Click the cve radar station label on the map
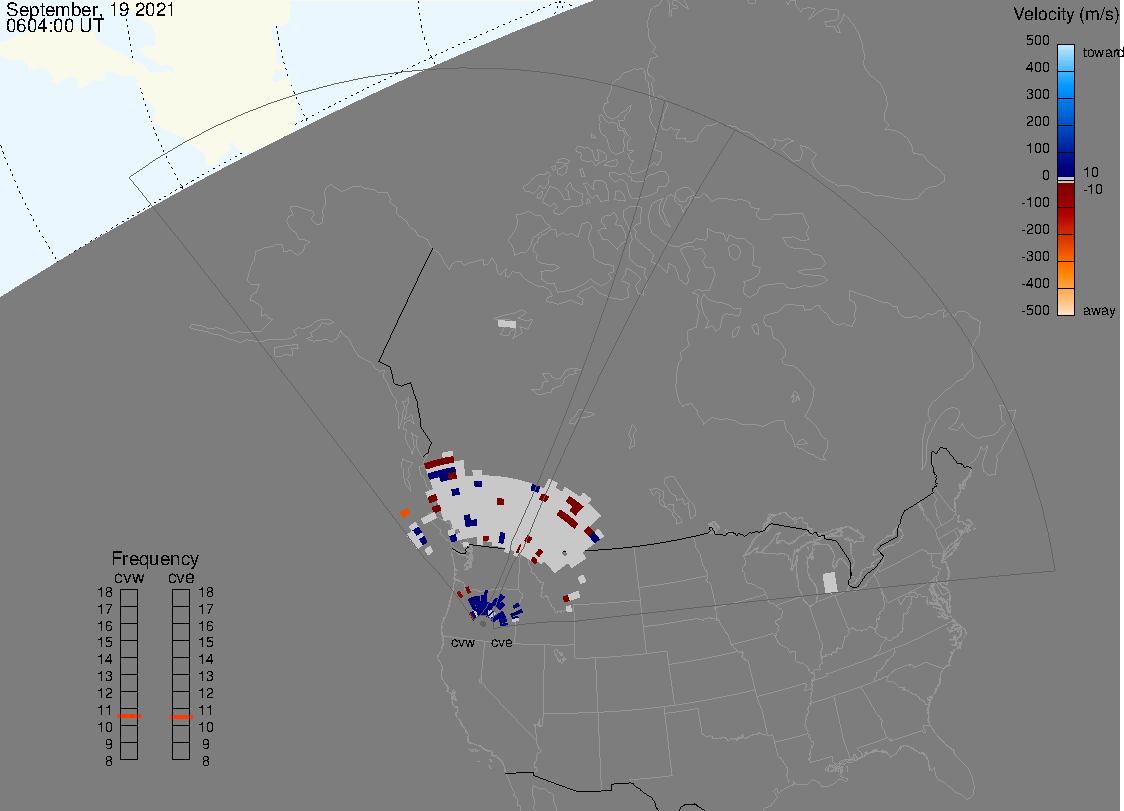 [501, 643]
